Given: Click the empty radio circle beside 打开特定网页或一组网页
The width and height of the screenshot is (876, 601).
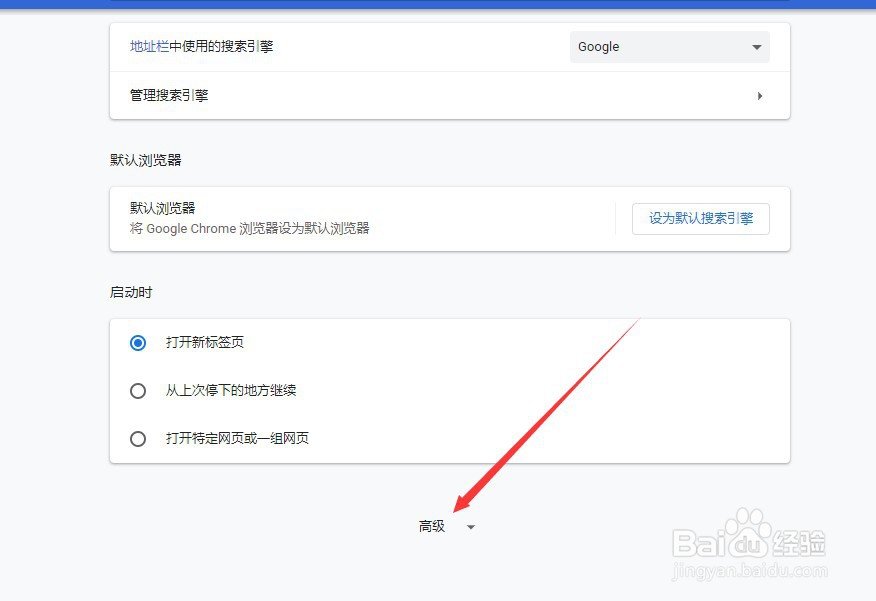Looking at the screenshot, I should click(x=137, y=438).
